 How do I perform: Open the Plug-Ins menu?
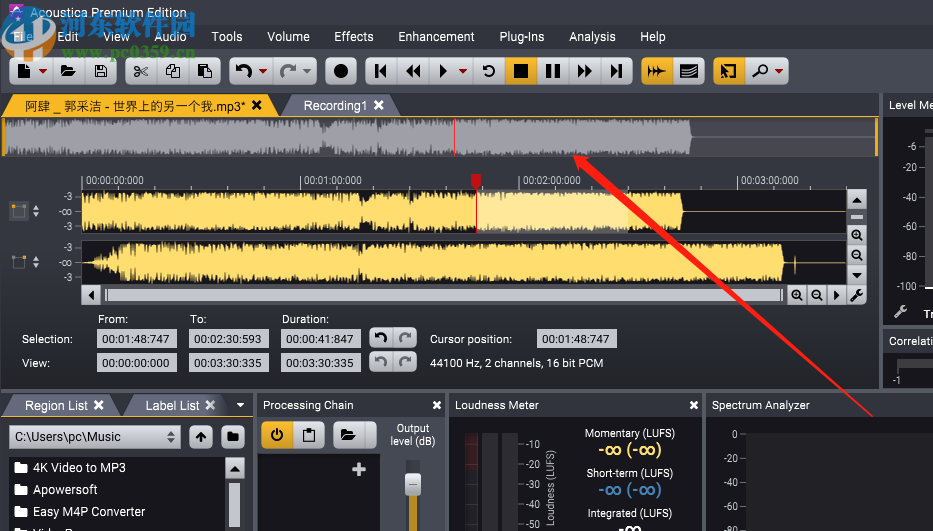522,37
